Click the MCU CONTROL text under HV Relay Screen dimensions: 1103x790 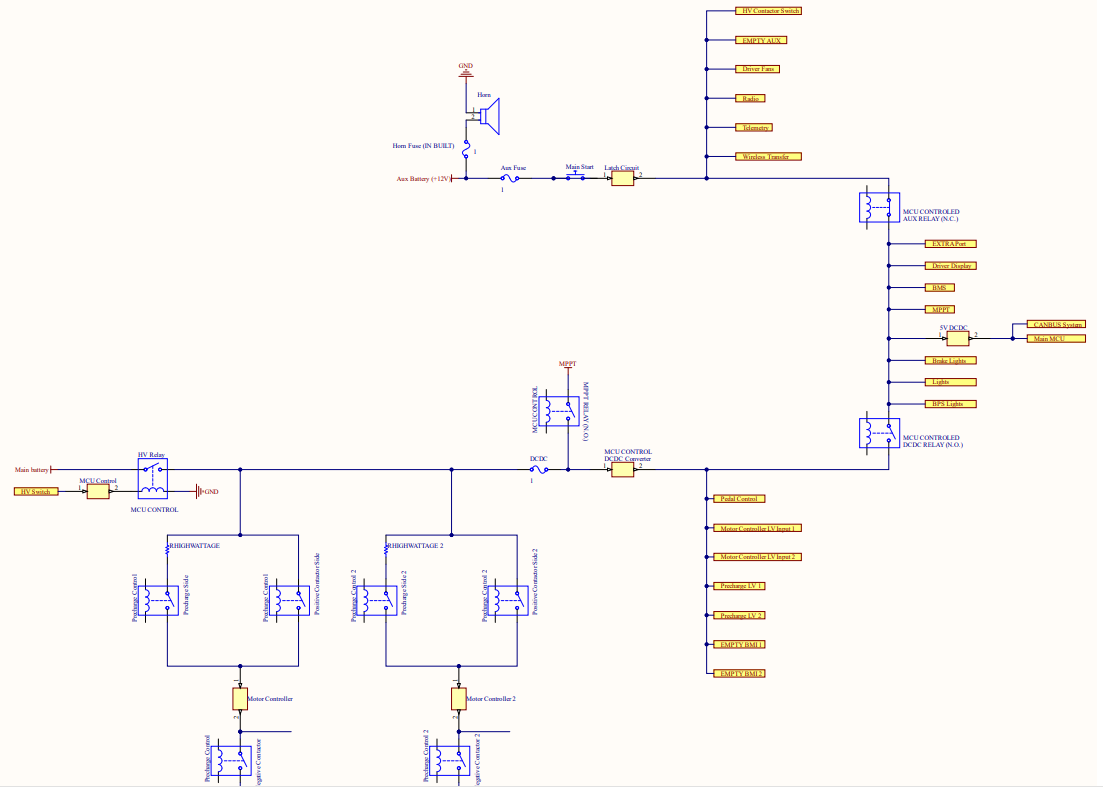click(x=154, y=509)
